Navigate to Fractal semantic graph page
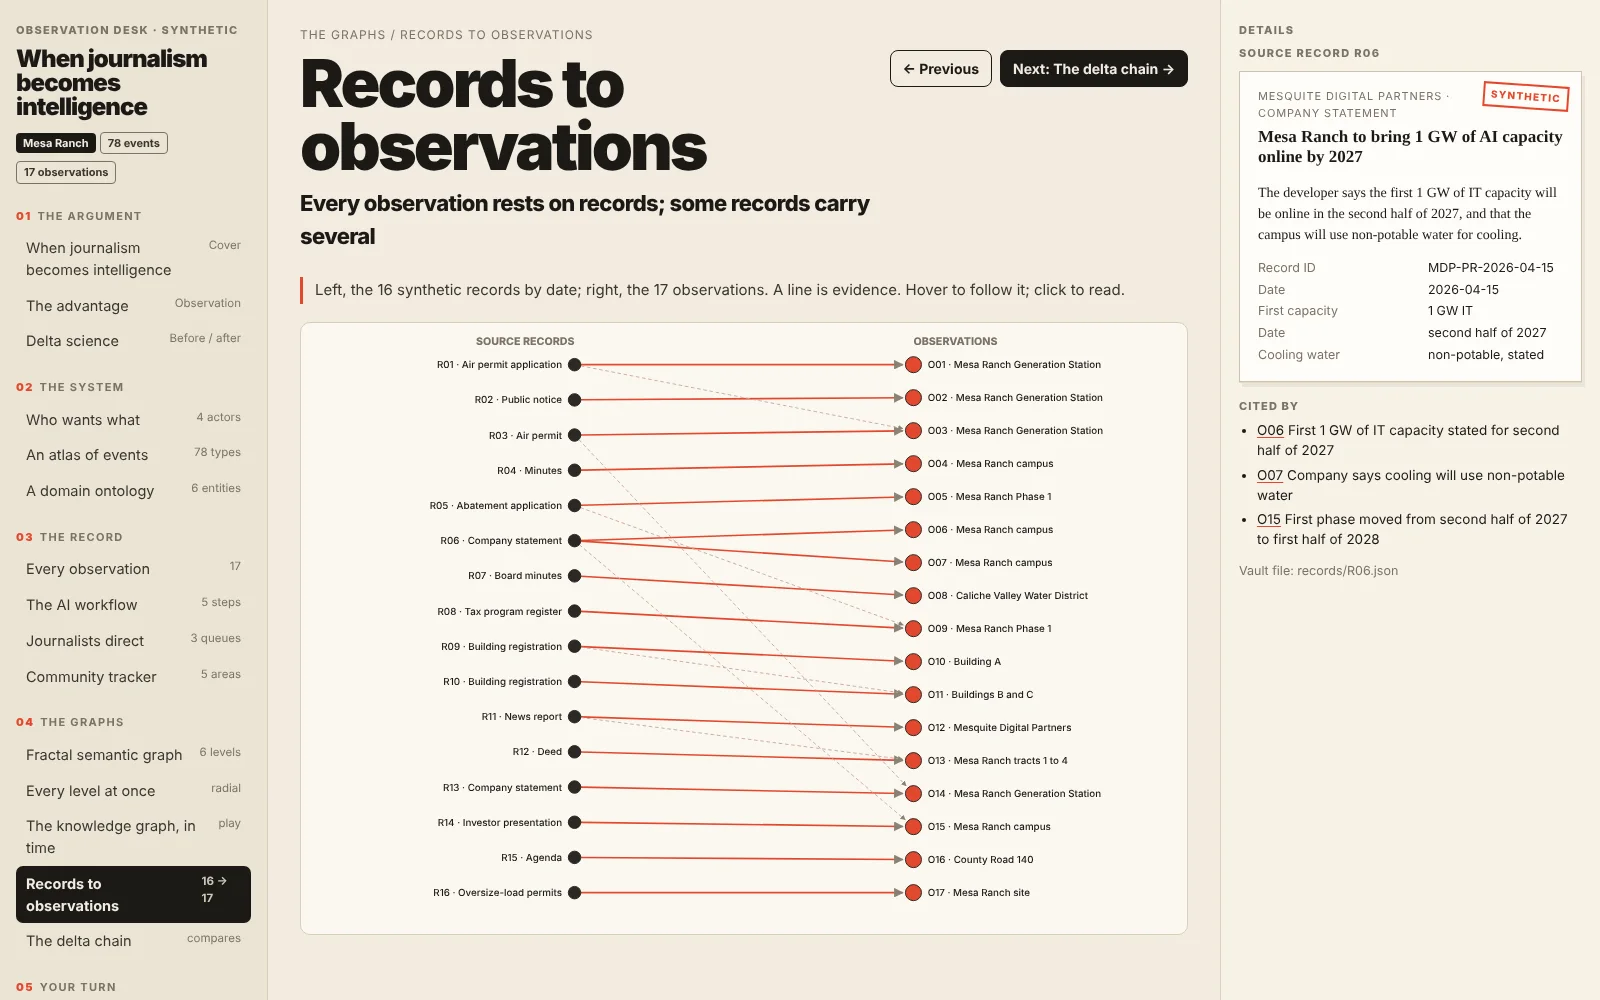The image size is (1600, 1000). (133, 755)
